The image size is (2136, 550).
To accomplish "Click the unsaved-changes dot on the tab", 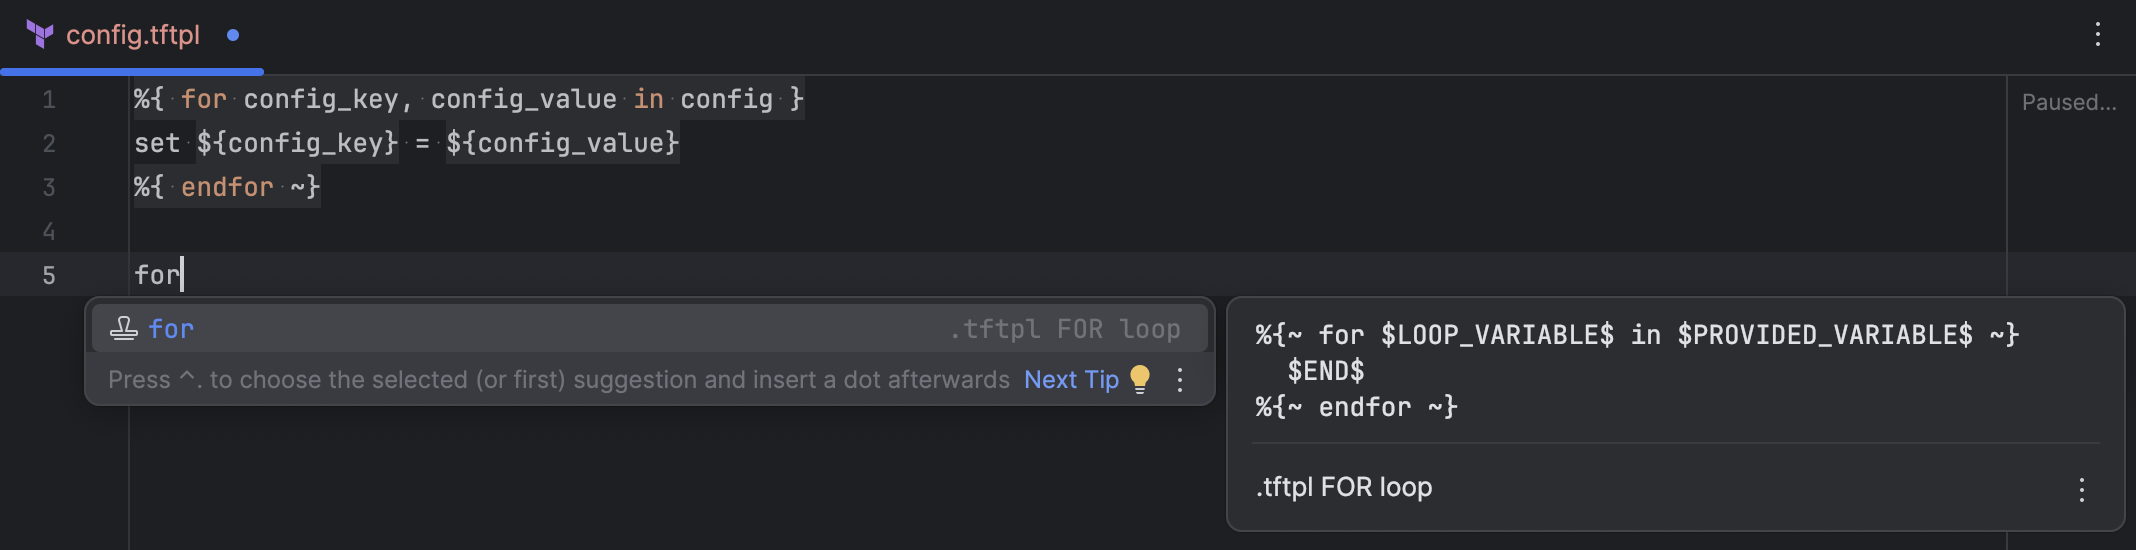I will click(233, 35).
